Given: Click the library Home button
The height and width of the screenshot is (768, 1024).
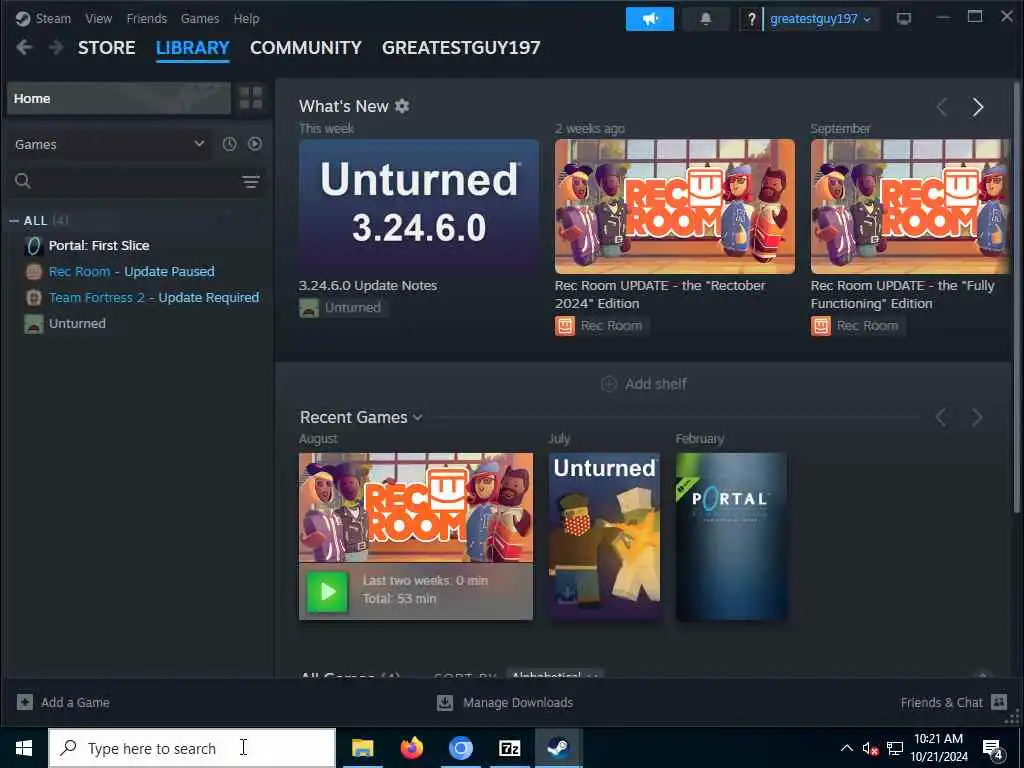Looking at the screenshot, I should coord(119,98).
